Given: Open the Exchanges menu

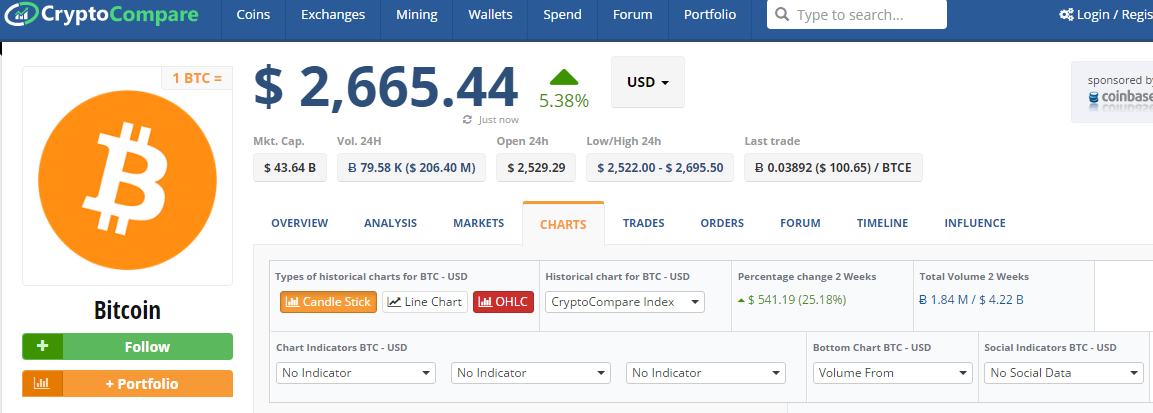Looking at the screenshot, I should tap(333, 15).
